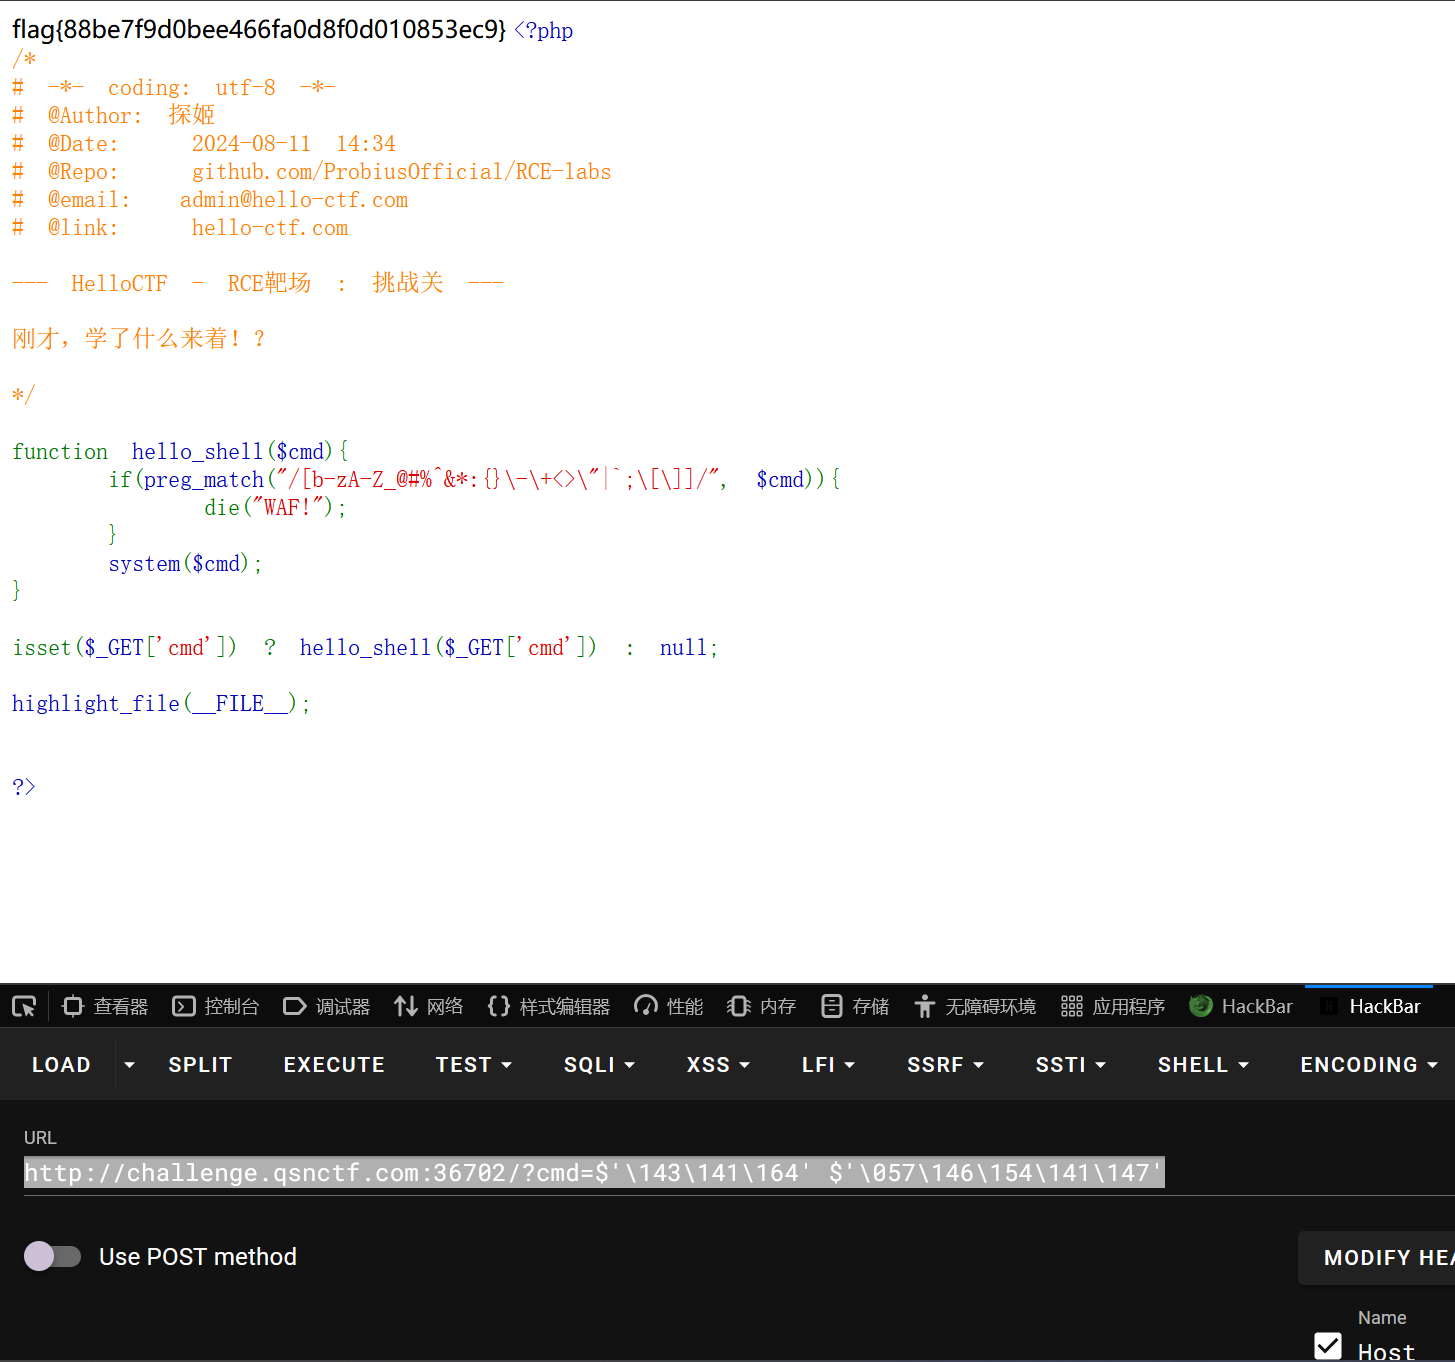This screenshot has height=1362, width=1455.
Task: Click the LOAD button in HackBar
Action: coord(61,1065)
